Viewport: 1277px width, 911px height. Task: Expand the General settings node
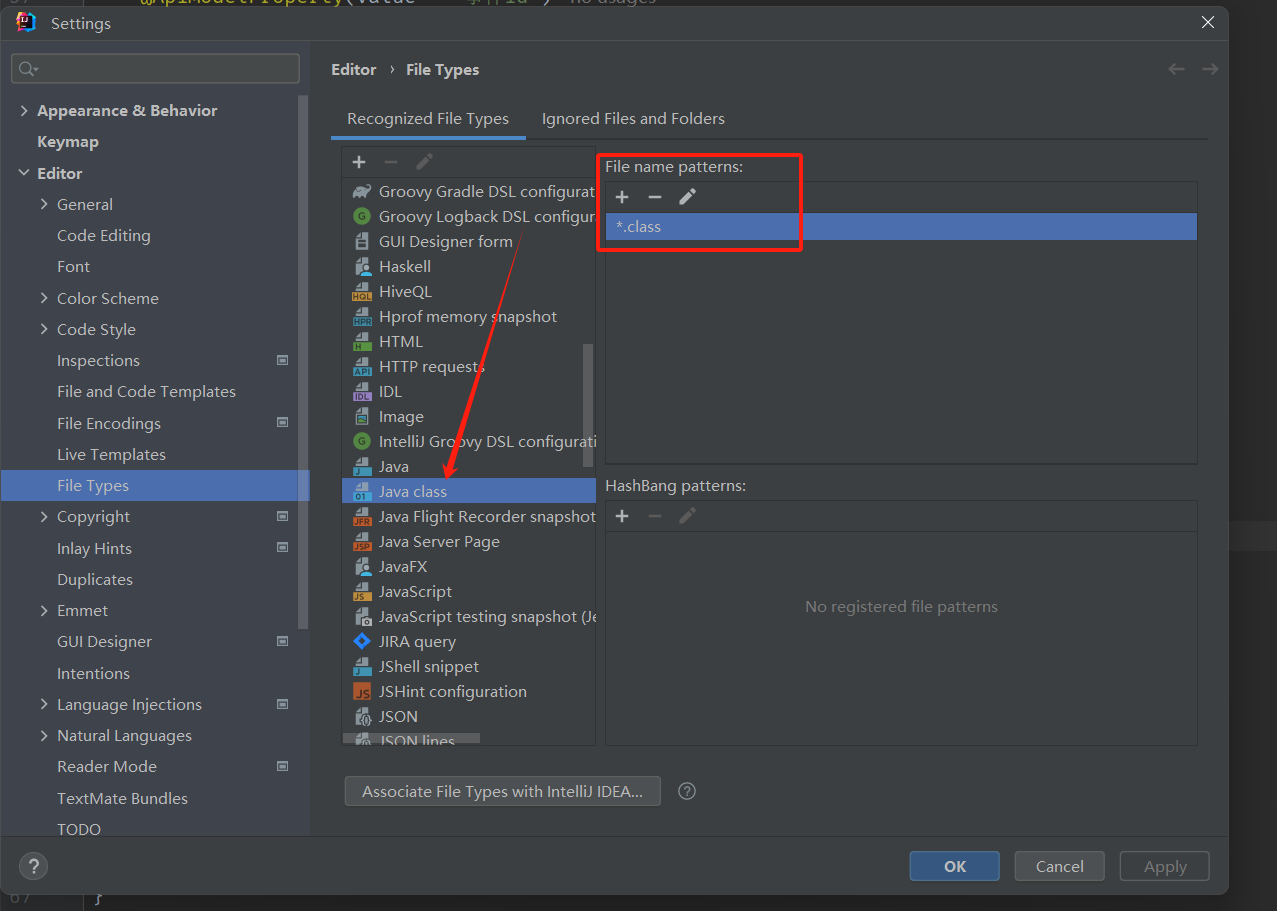coord(44,204)
